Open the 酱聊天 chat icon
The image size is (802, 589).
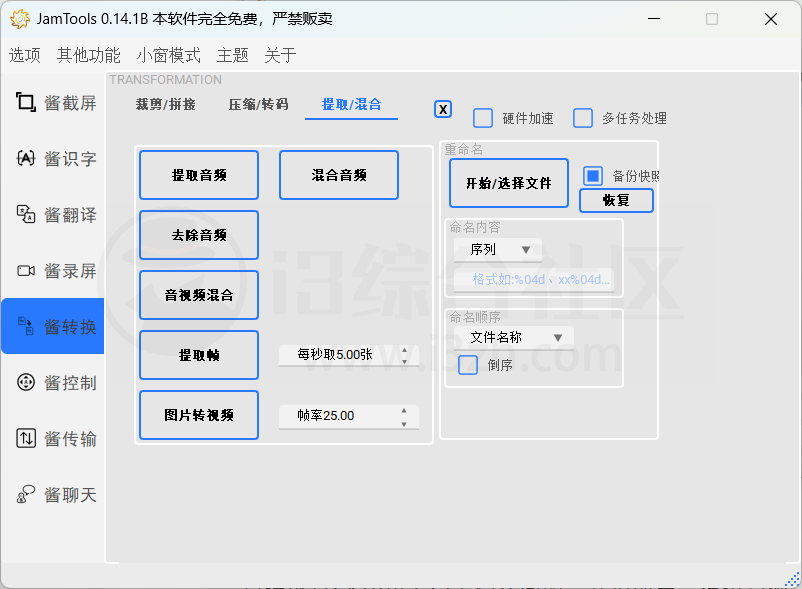tap(26, 494)
